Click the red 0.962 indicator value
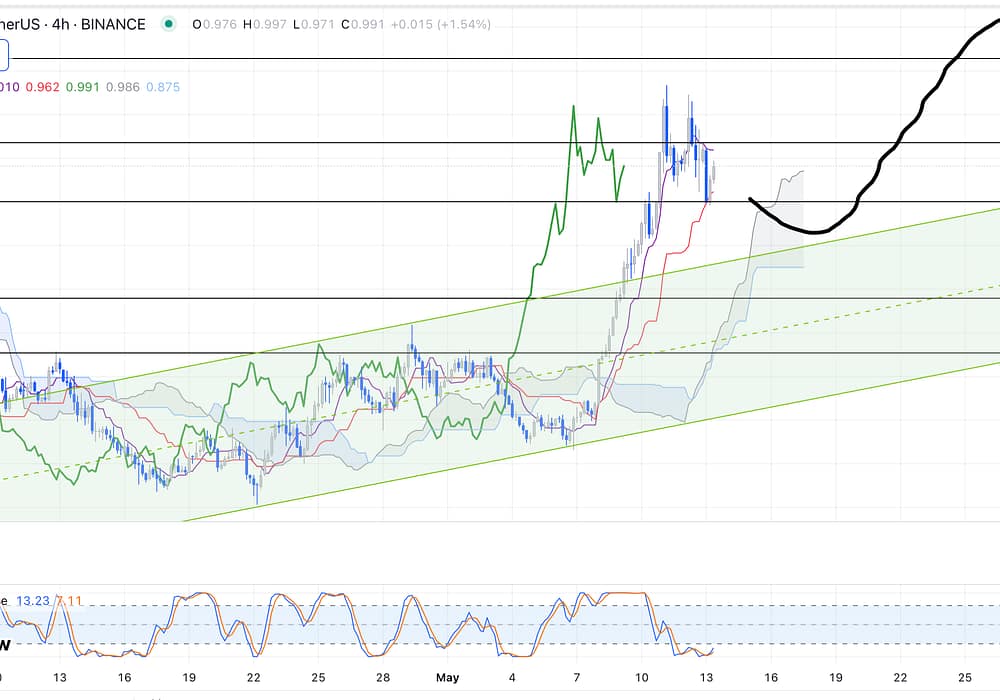The image size is (1000, 700). [x=42, y=87]
